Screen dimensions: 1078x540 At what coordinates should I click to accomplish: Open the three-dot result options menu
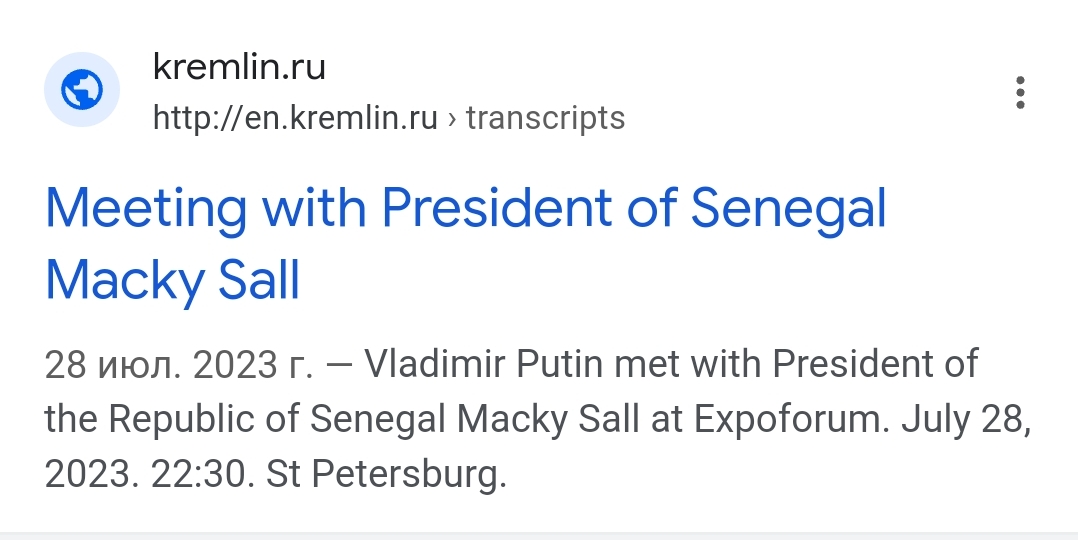click(1020, 92)
